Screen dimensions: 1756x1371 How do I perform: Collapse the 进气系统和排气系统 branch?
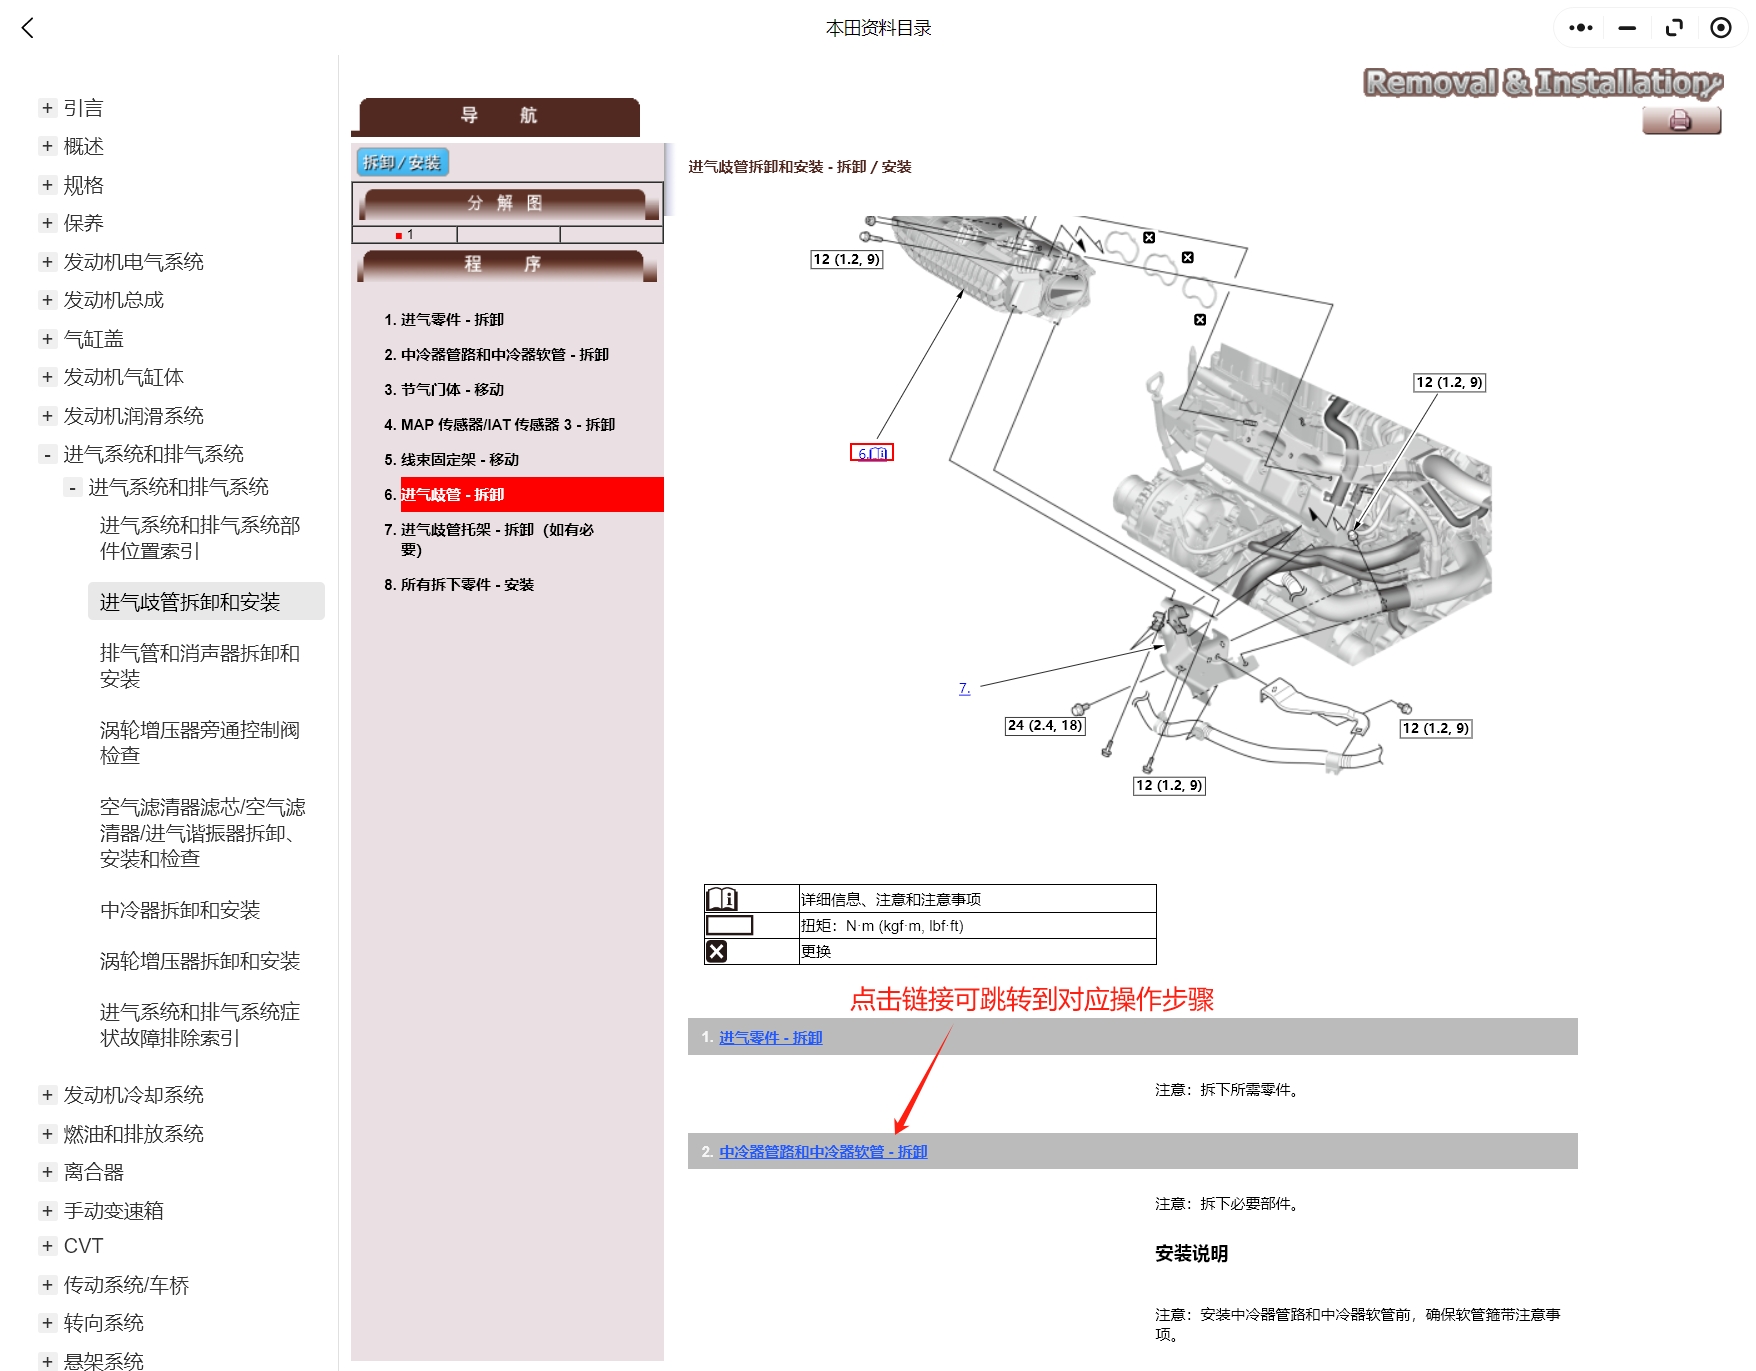(46, 453)
